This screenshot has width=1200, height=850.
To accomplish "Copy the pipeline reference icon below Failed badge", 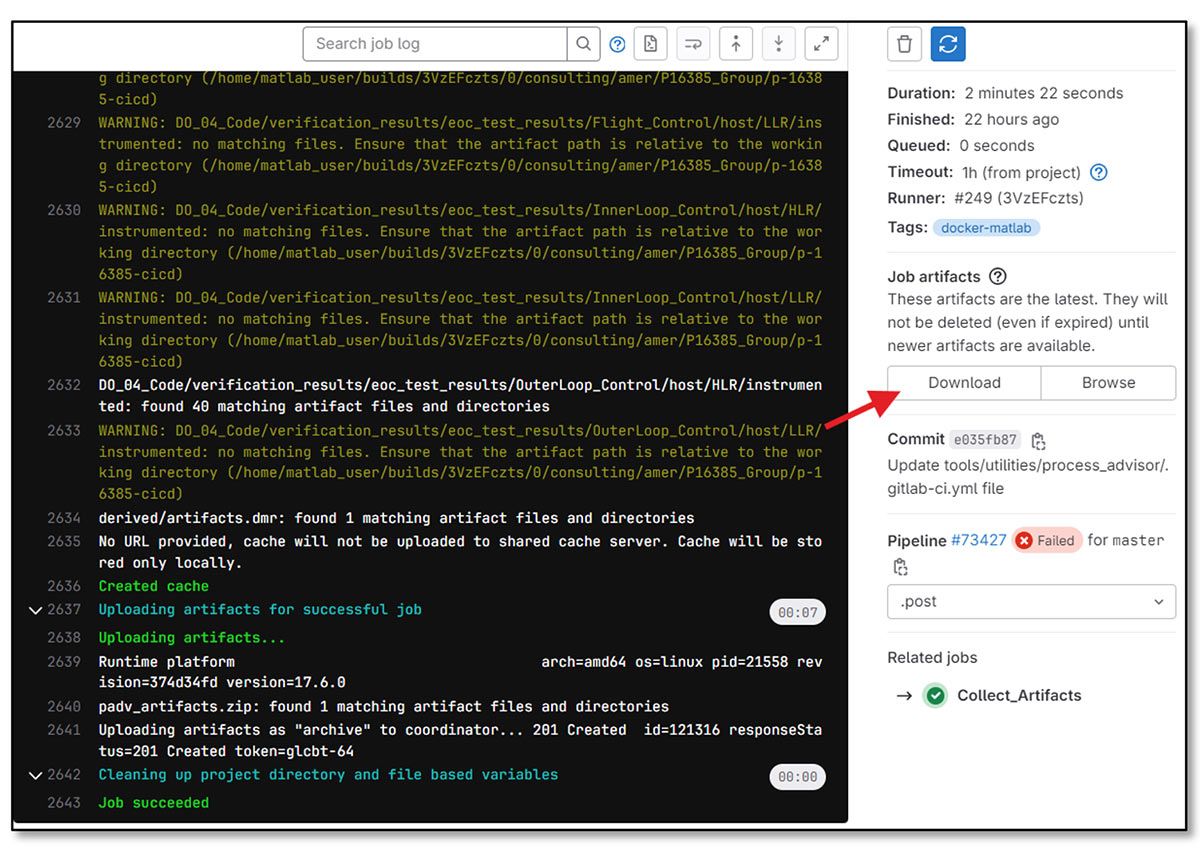I will 900,565.
